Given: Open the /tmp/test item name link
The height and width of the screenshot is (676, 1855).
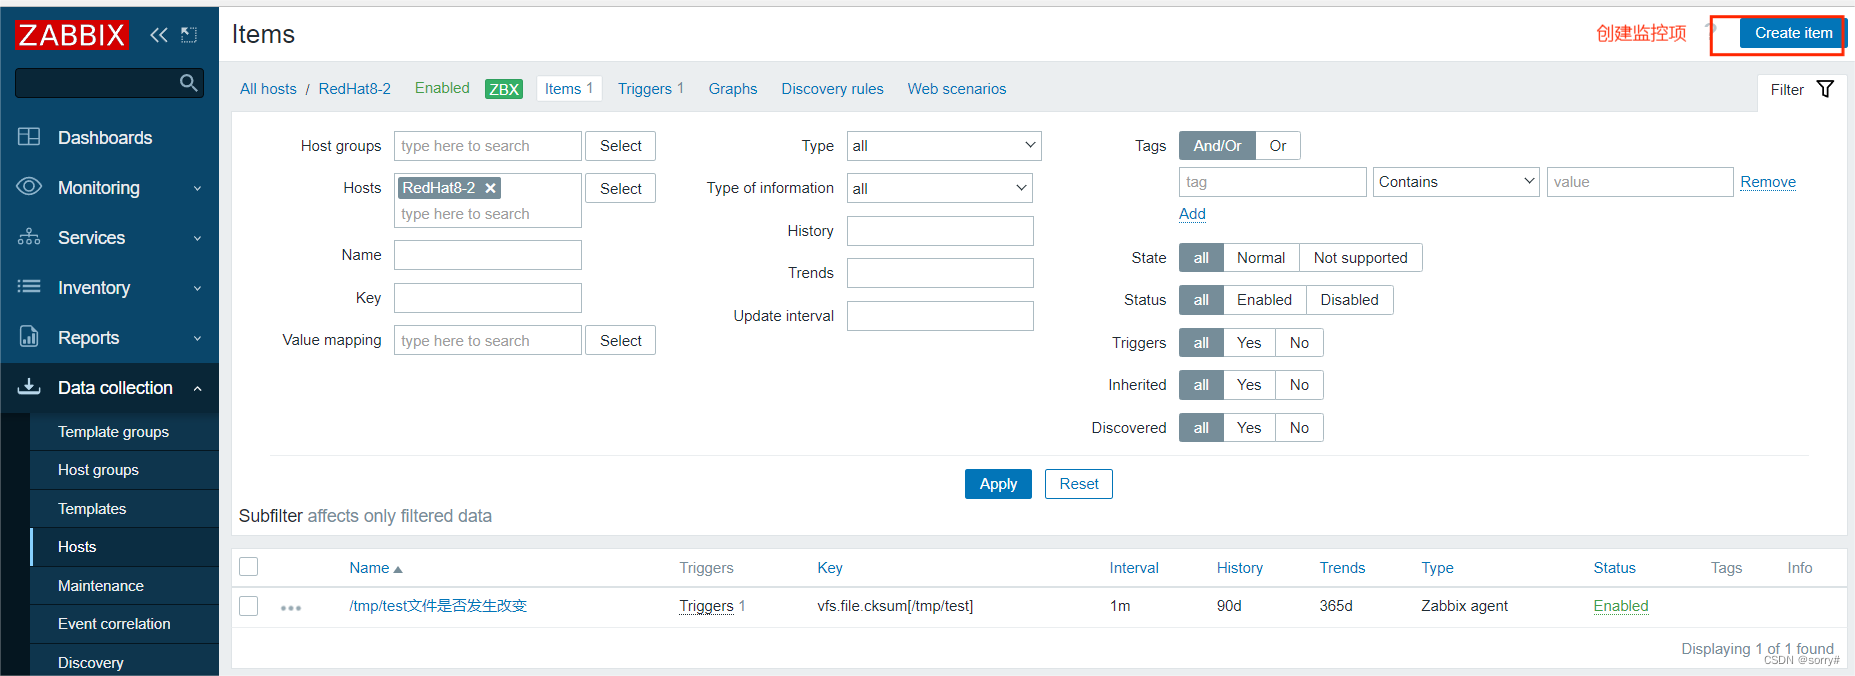Looking at the screenshot, I should point(438,606).
